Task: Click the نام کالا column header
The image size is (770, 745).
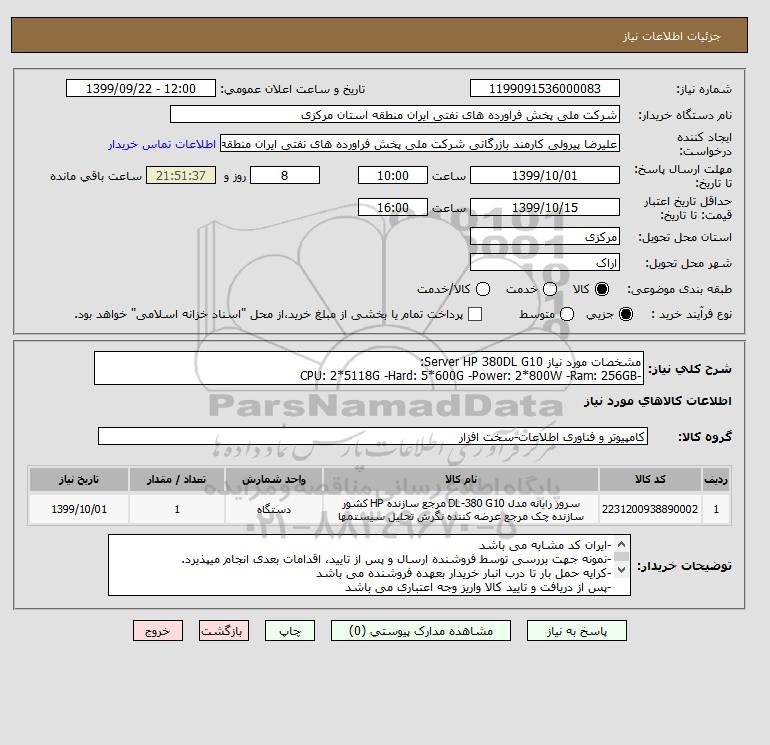Action: (461, 479)
